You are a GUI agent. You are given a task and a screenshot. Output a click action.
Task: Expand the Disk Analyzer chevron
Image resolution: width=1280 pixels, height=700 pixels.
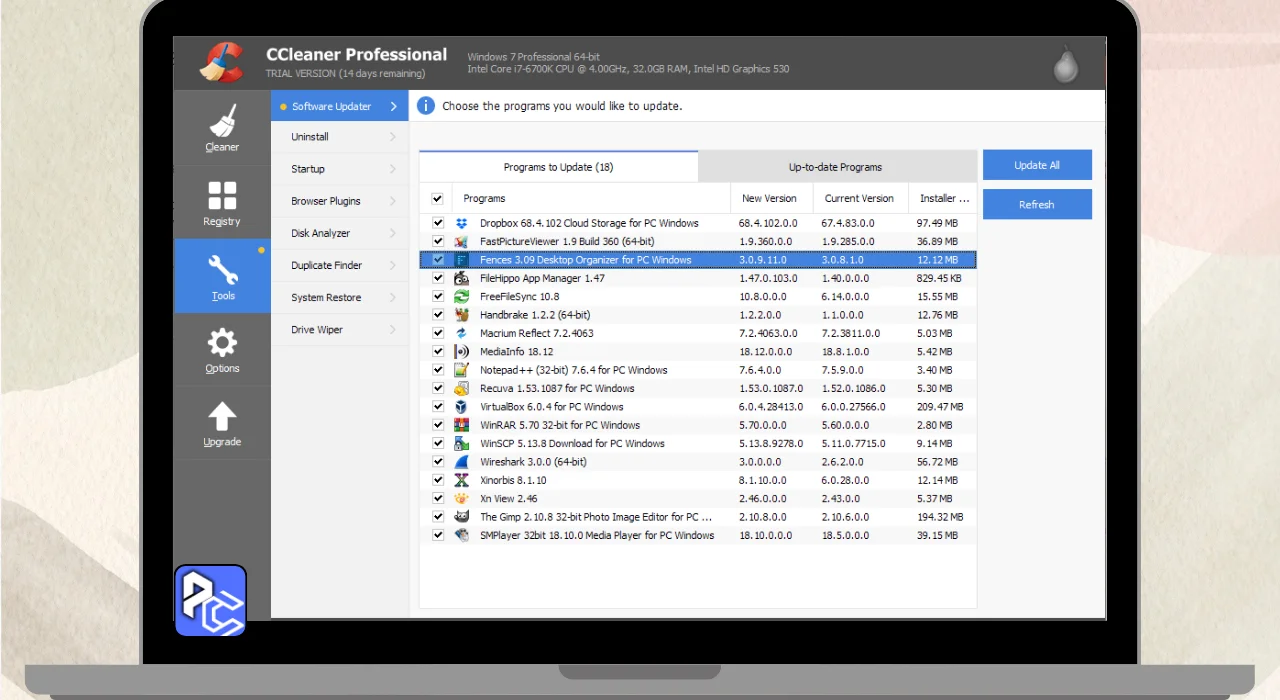pos(393,233)
